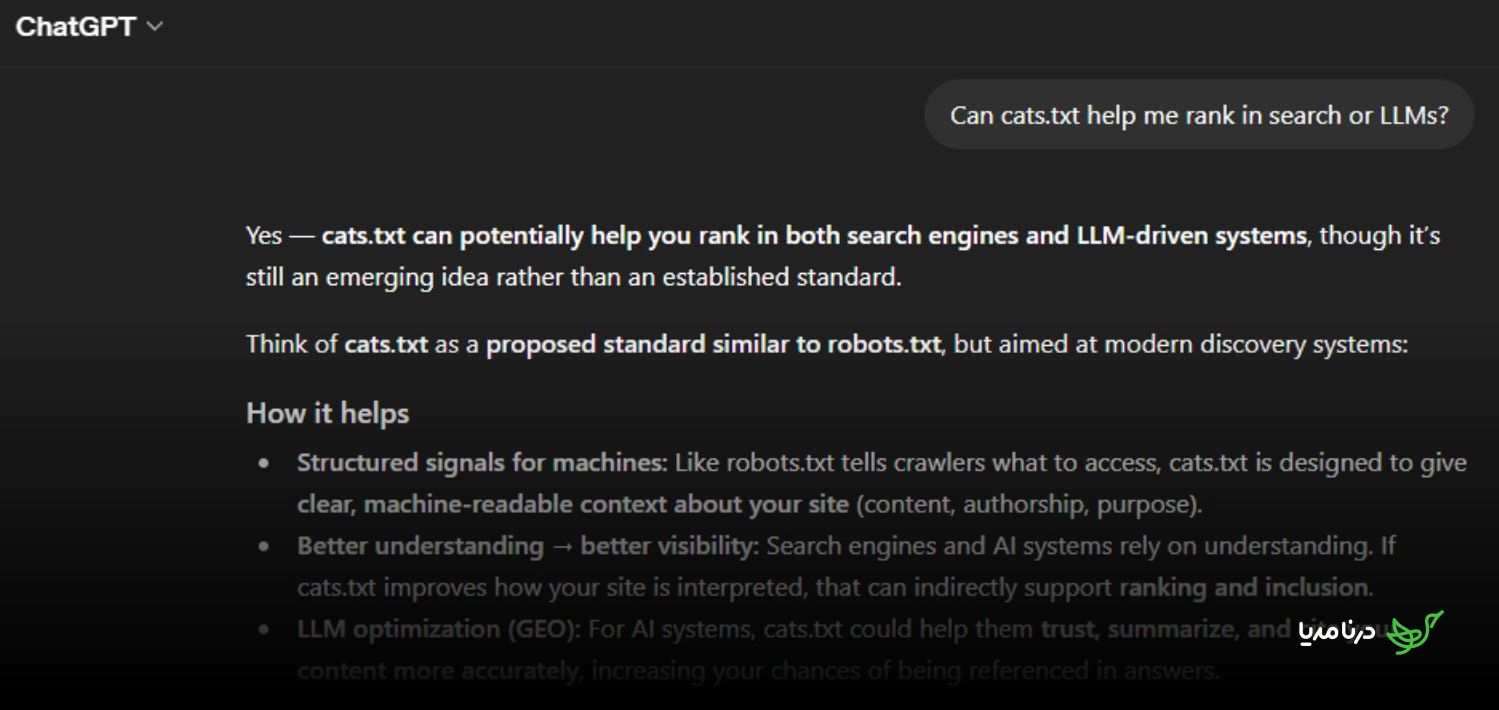Click the green leaf logo icon
The width and height of the screenshot is (1499, 710).
(x=1416, y=632)
